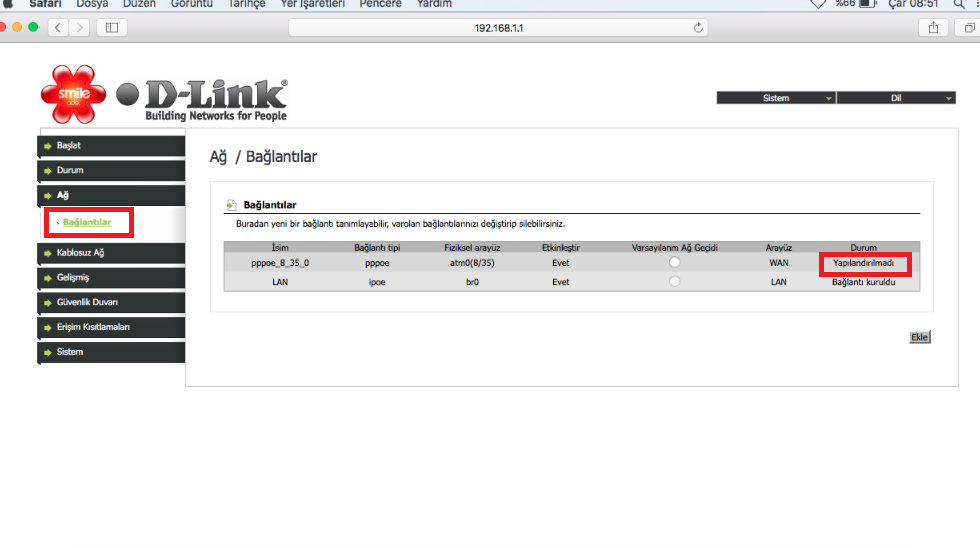Click the battery icon in the menu bar
The height and width of the screenshot is (548, 980).
[868, 4]
